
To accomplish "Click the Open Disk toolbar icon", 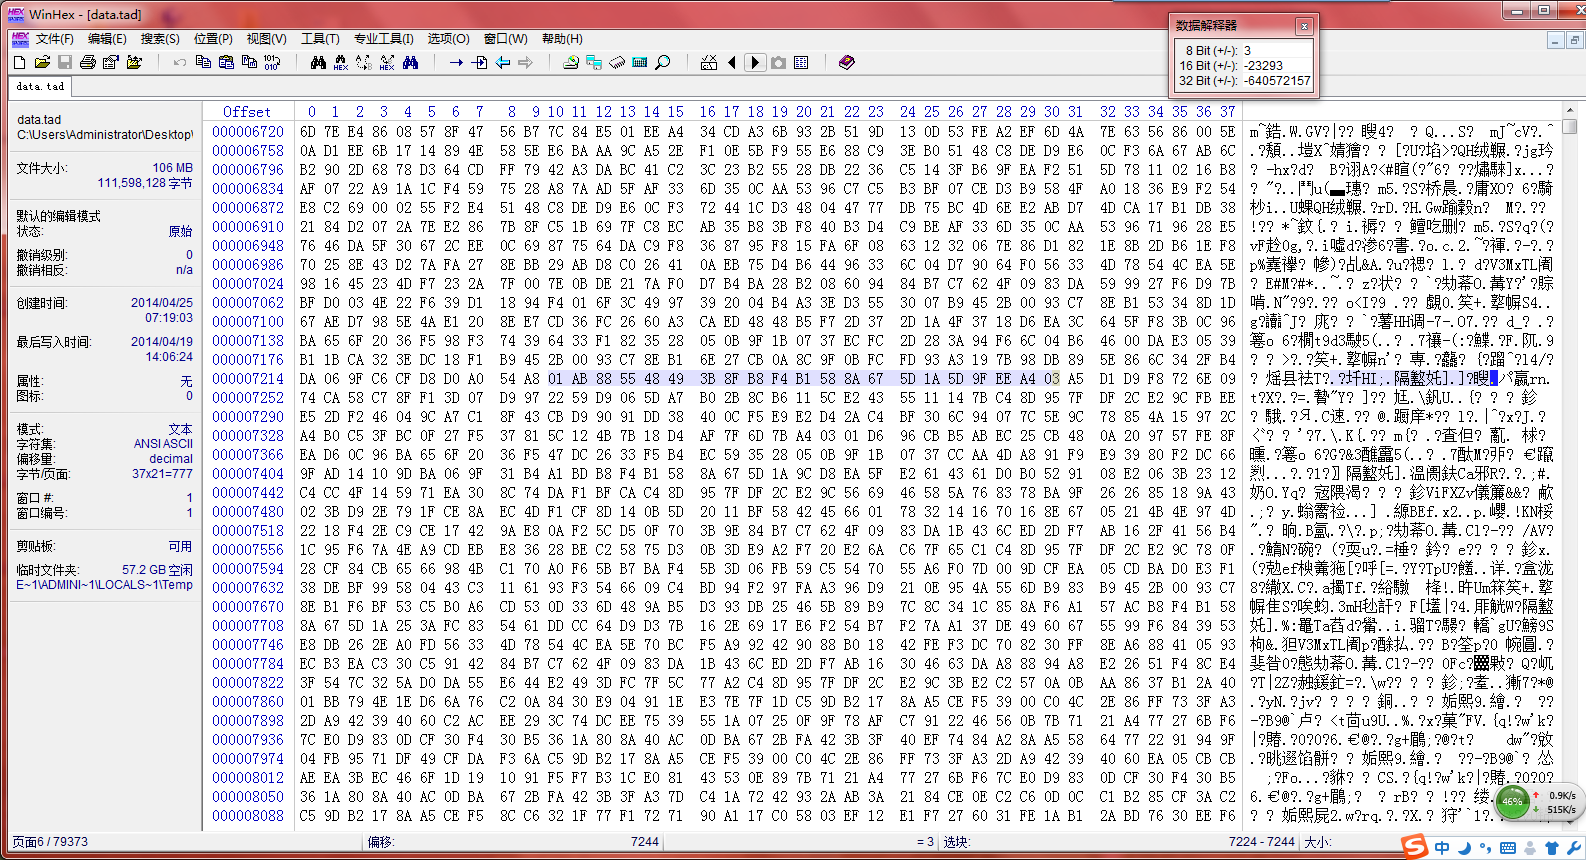I will point(571,62).
